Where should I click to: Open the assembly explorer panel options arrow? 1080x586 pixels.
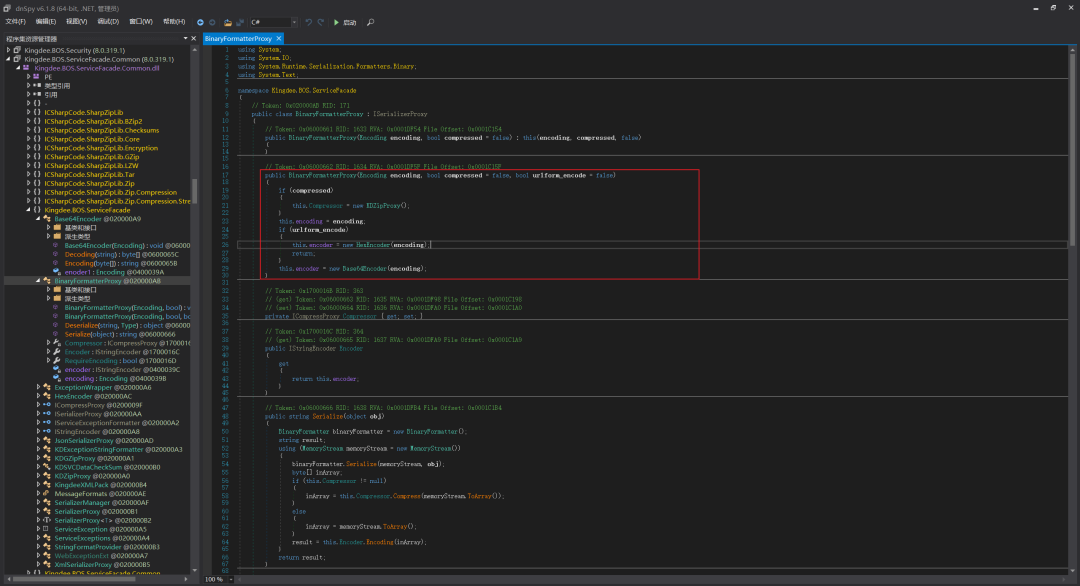pyautogui.click(x=185, y=39)
